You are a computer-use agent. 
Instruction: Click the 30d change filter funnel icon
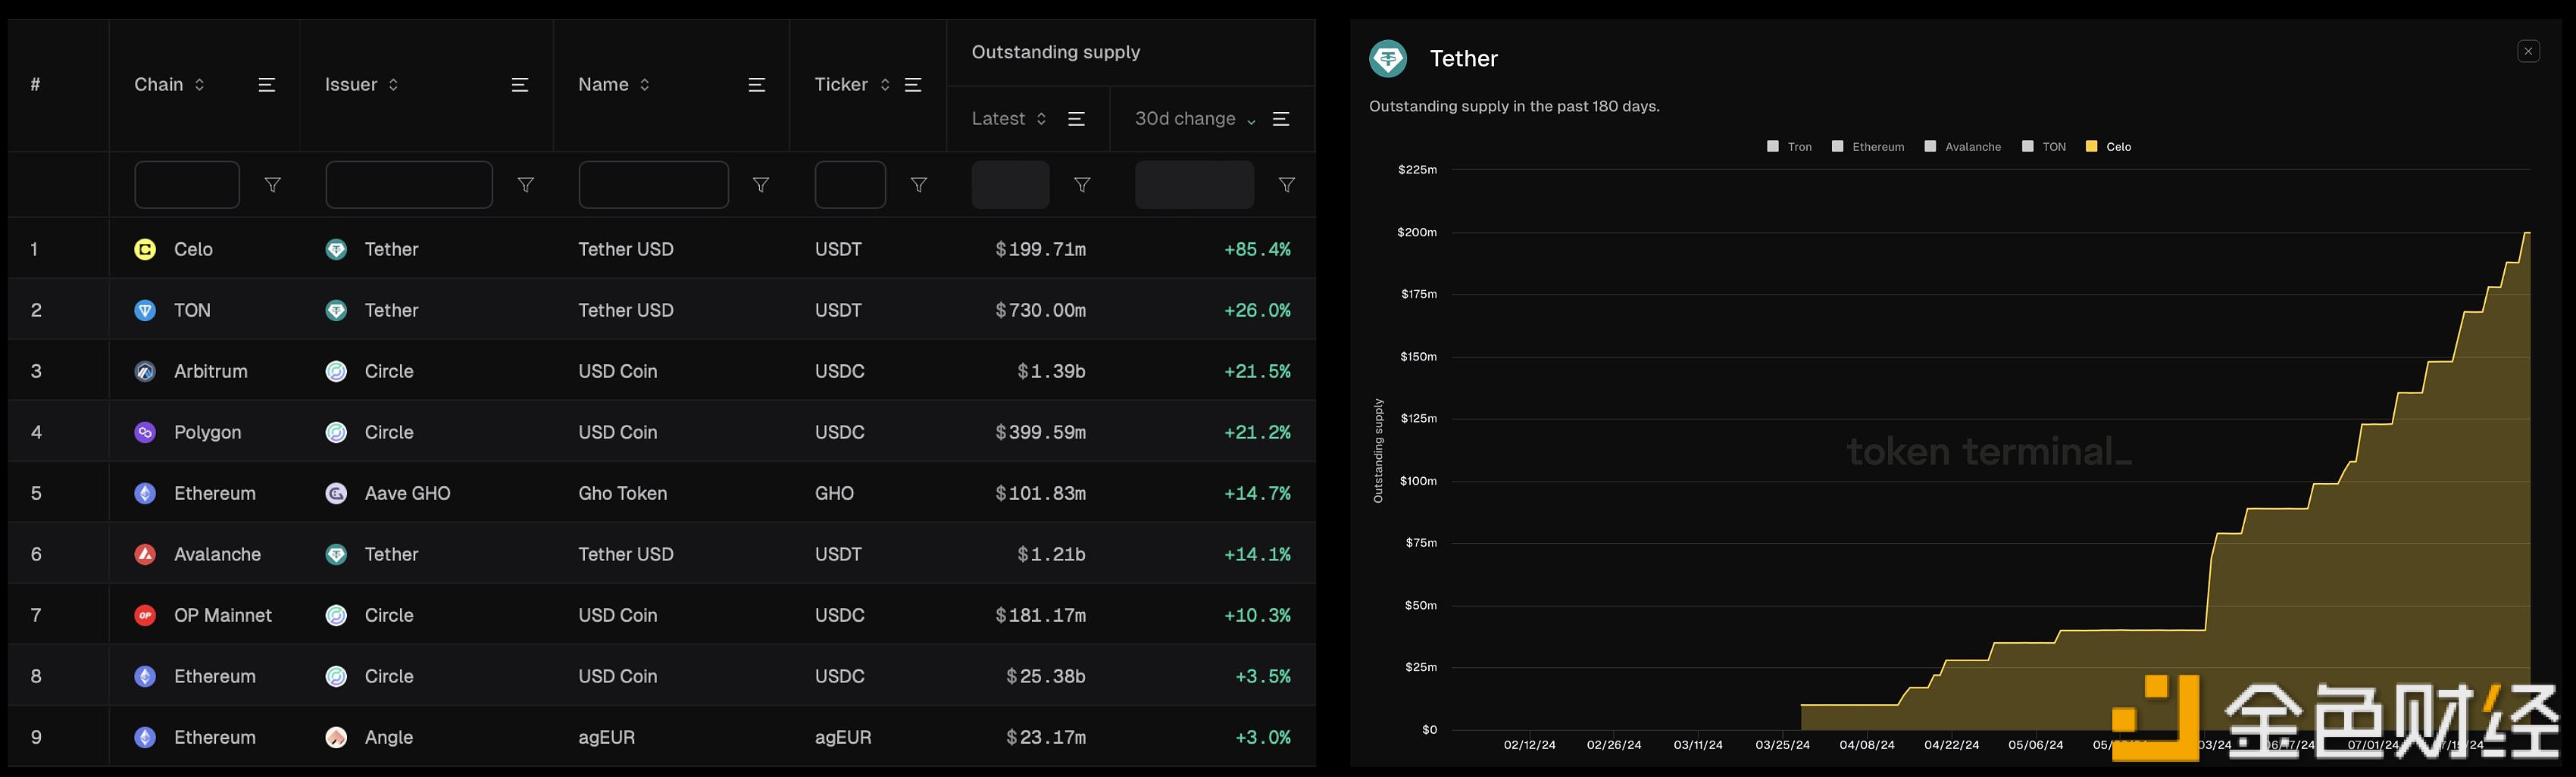click(x=1287, y=185)
